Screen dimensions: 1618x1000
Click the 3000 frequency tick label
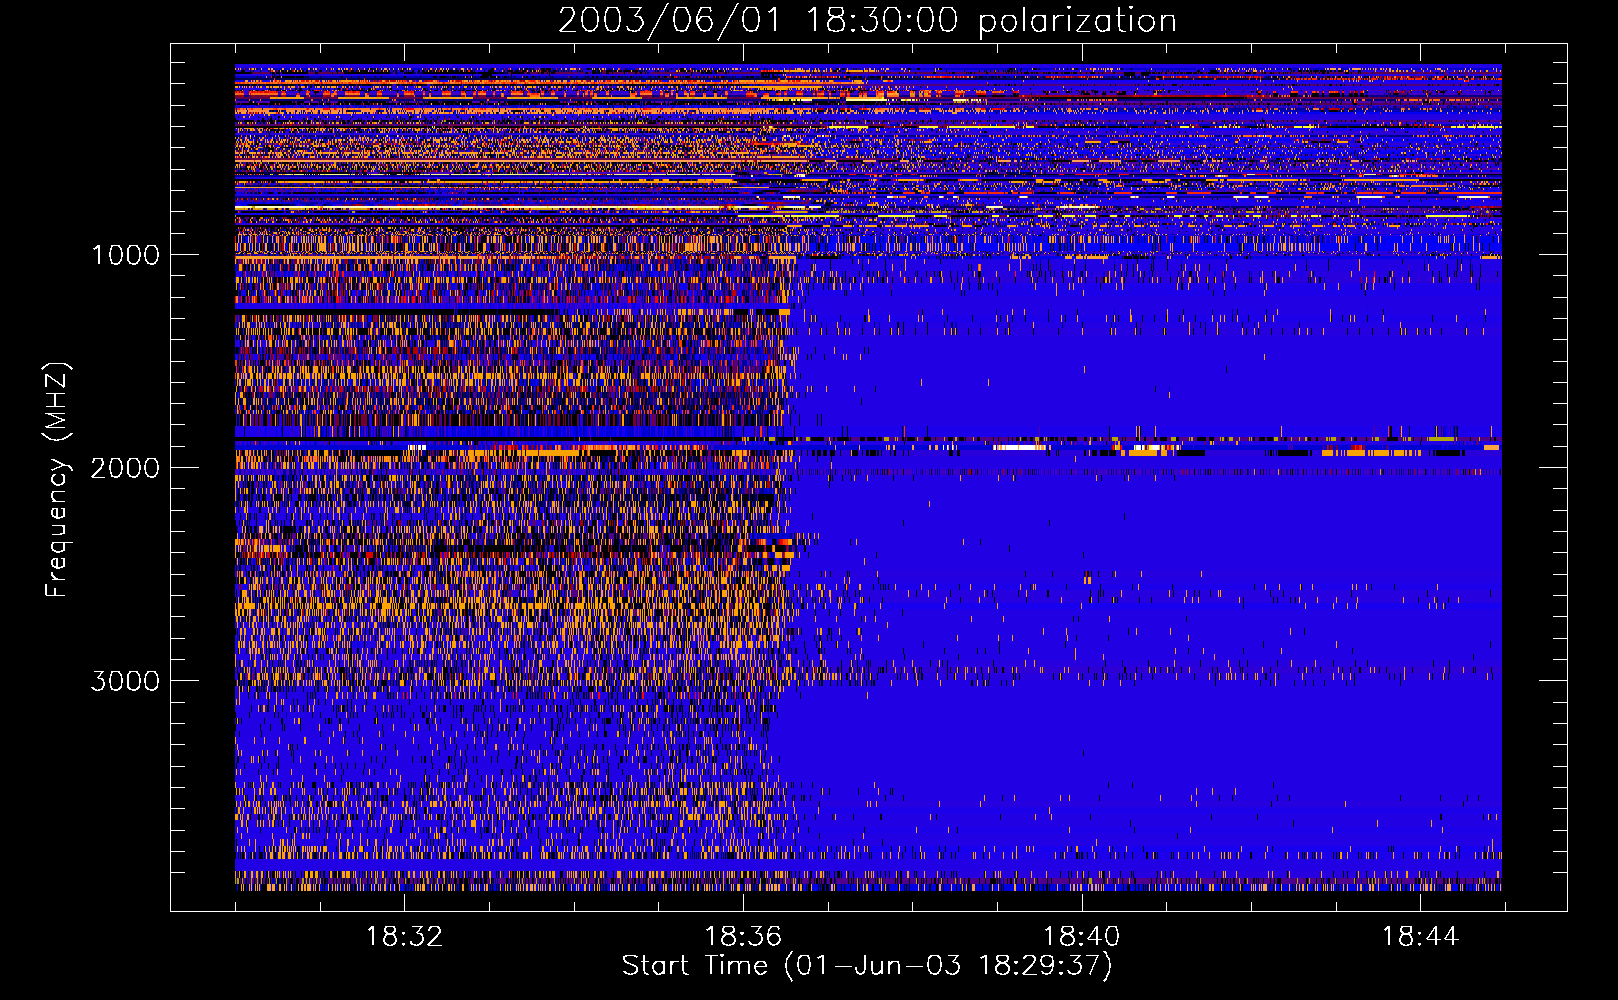(x=125, y=681)
